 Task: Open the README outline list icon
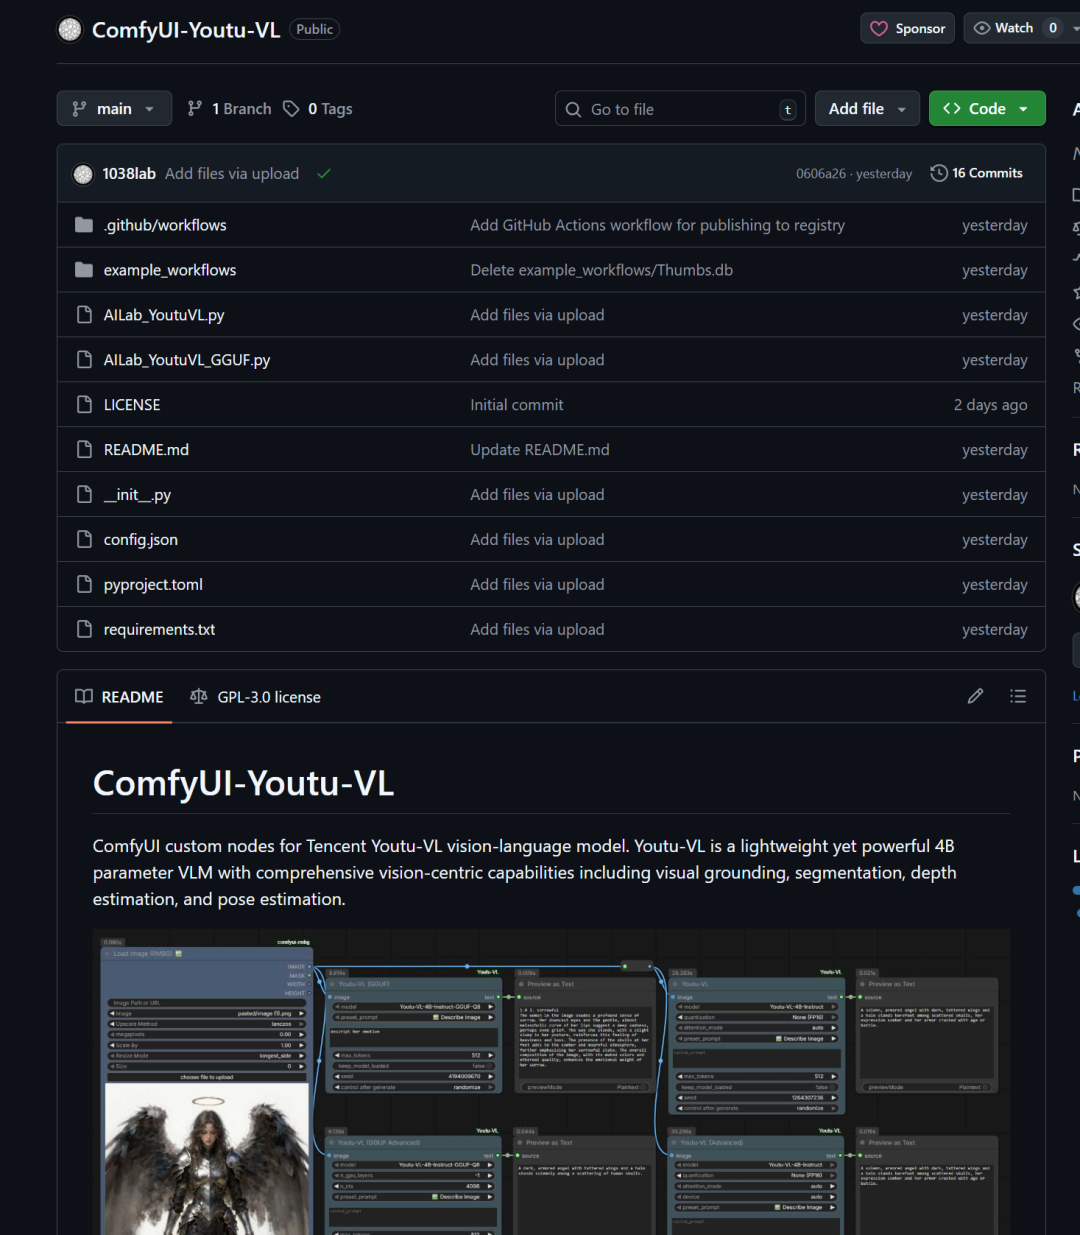click(1018, 696)
